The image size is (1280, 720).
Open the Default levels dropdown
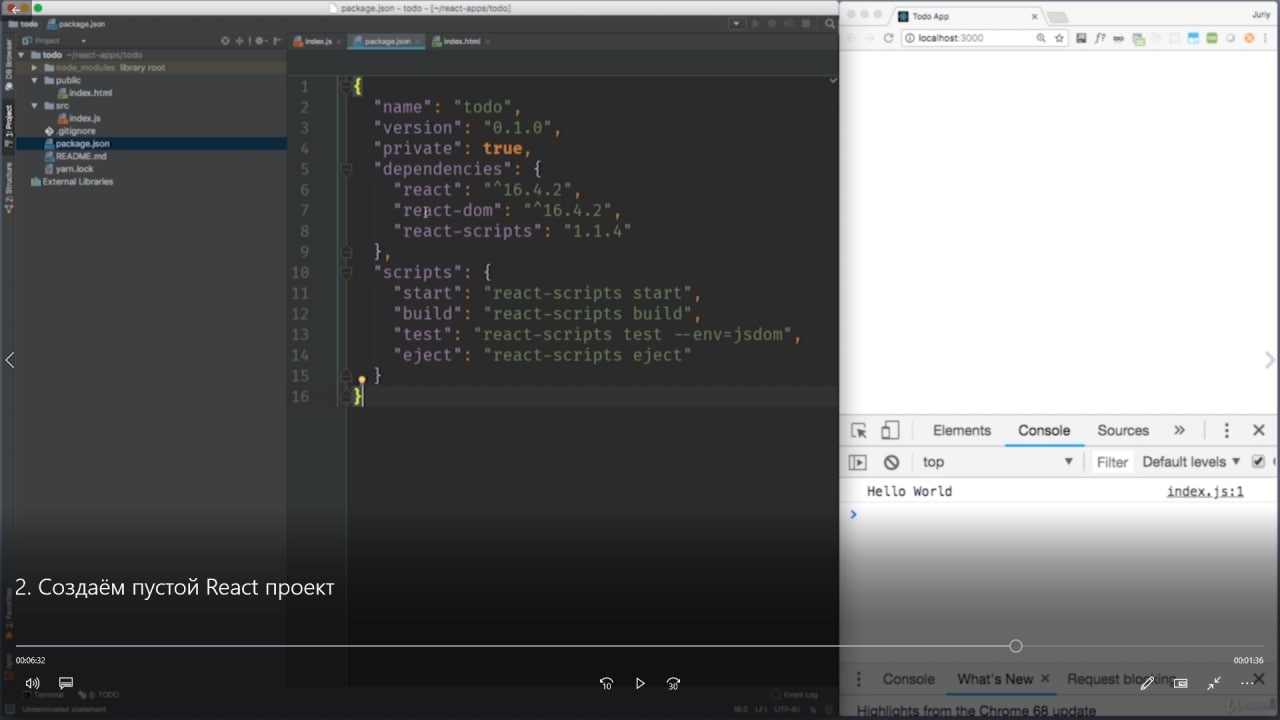(x=1191, y=462)
